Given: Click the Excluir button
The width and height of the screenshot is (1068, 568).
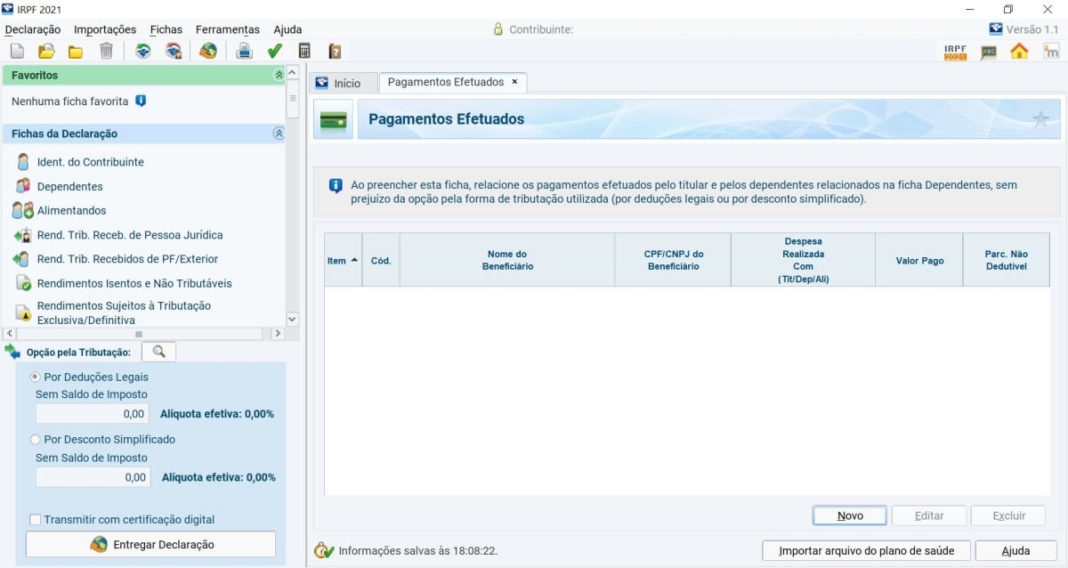Looking at the screenshot, I should [x=1009, y=516].
